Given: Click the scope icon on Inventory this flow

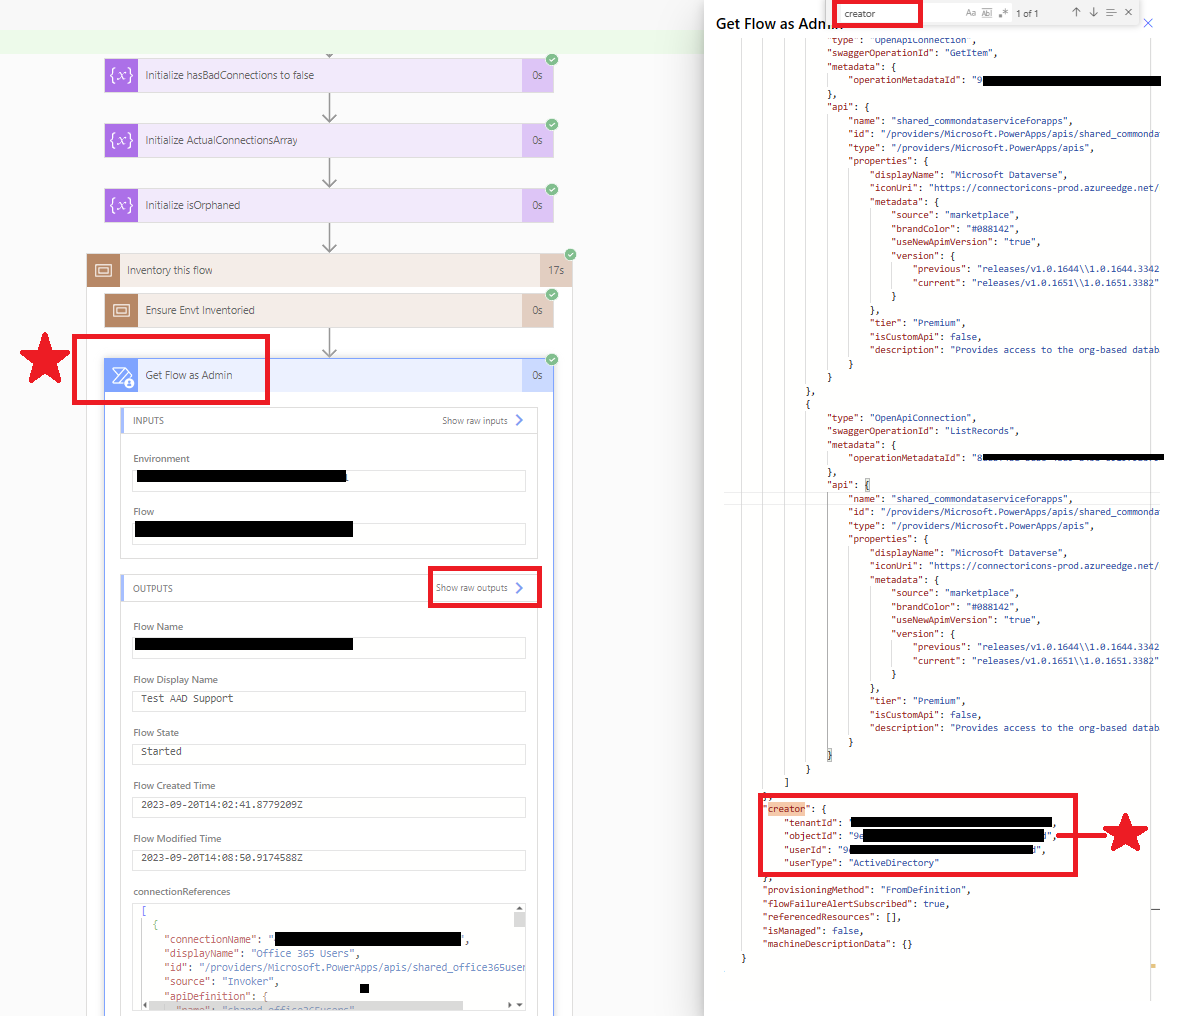Looking at the screenshot, I should coord(103,270).
